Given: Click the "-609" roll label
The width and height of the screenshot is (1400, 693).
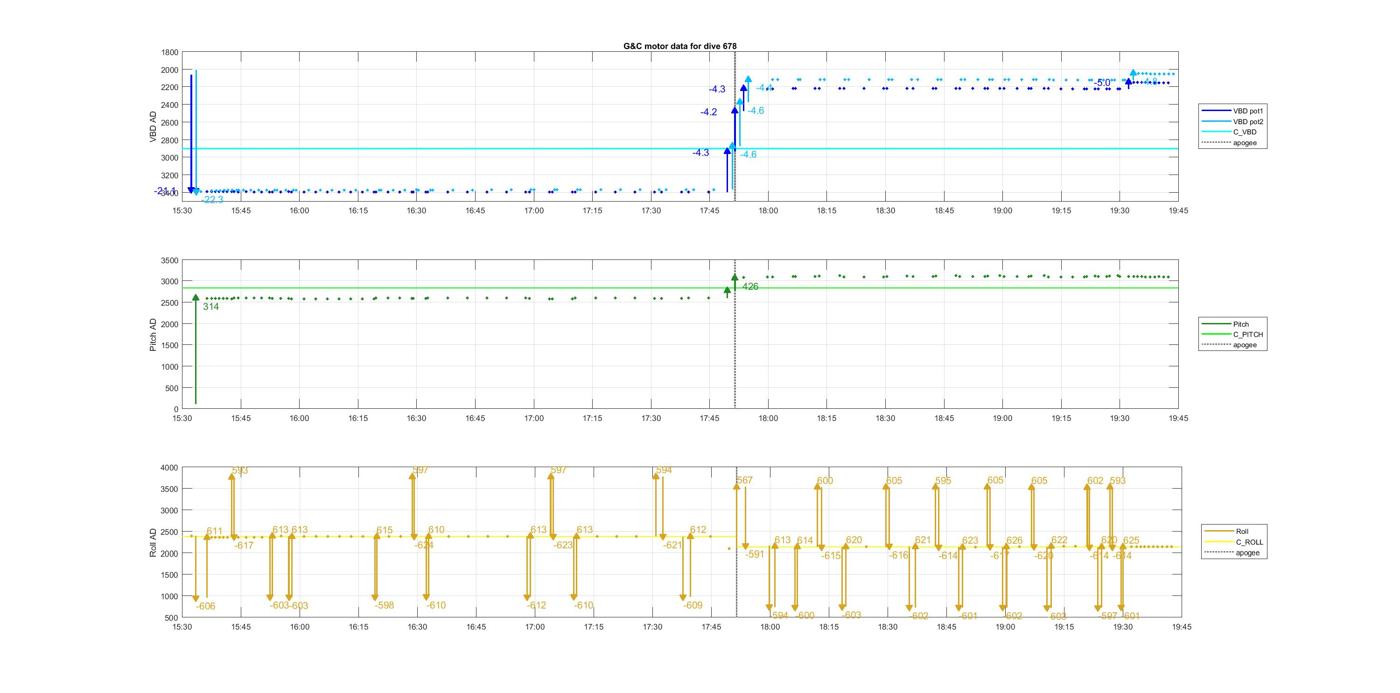Looking at the screenshot, I should pyautogui.click(x=693, y=605).
